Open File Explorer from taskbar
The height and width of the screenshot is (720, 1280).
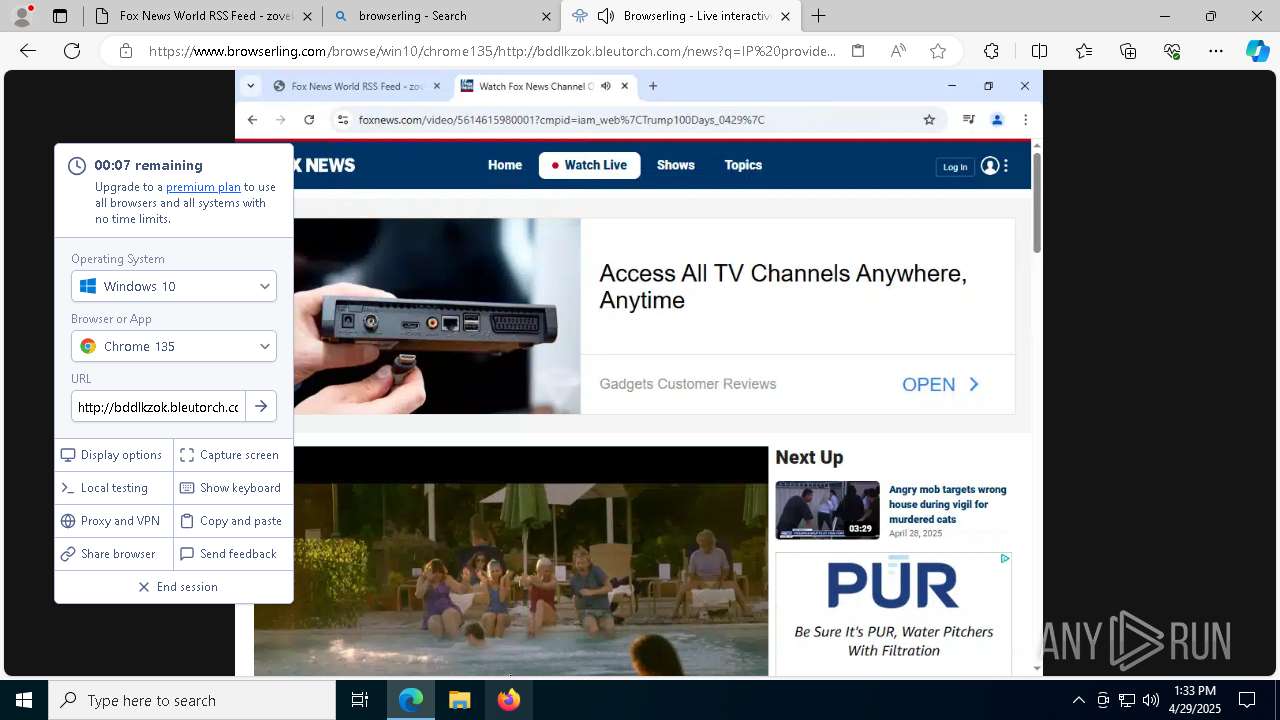coord(460,700)
